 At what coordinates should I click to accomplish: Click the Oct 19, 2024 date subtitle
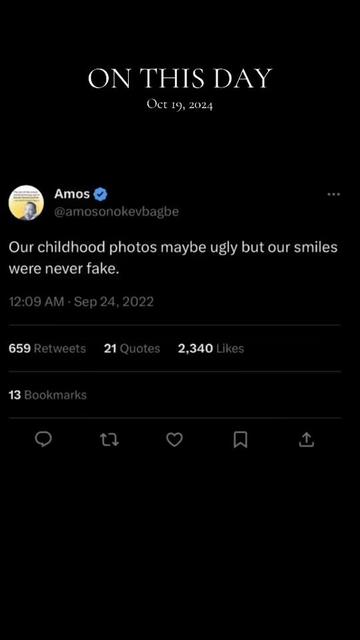pyautogui.click(x=180, y=105)
